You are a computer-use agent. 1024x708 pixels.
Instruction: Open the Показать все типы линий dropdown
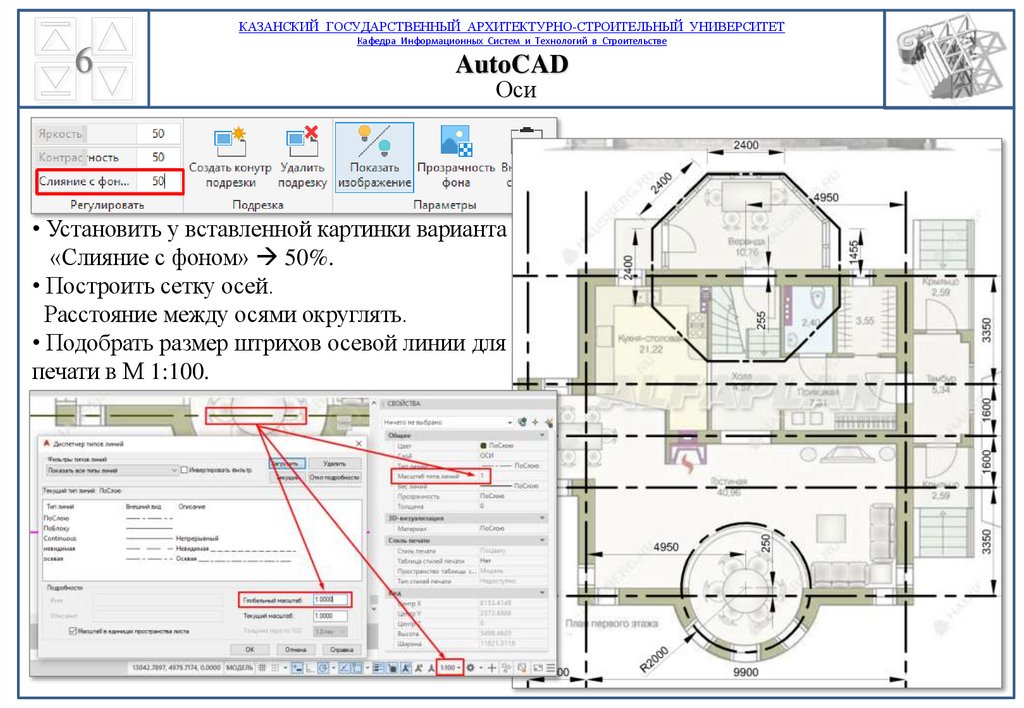coord(112,470)
